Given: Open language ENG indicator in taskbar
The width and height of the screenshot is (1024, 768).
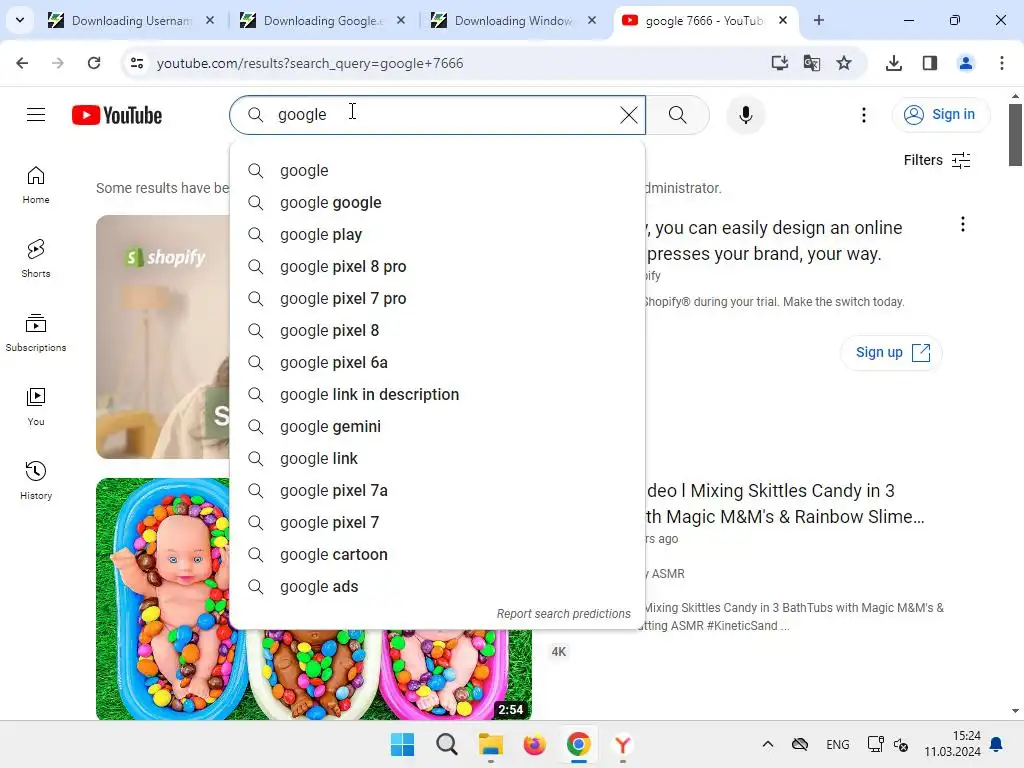Looking at the screenshot, I should [x=837, y=744].
